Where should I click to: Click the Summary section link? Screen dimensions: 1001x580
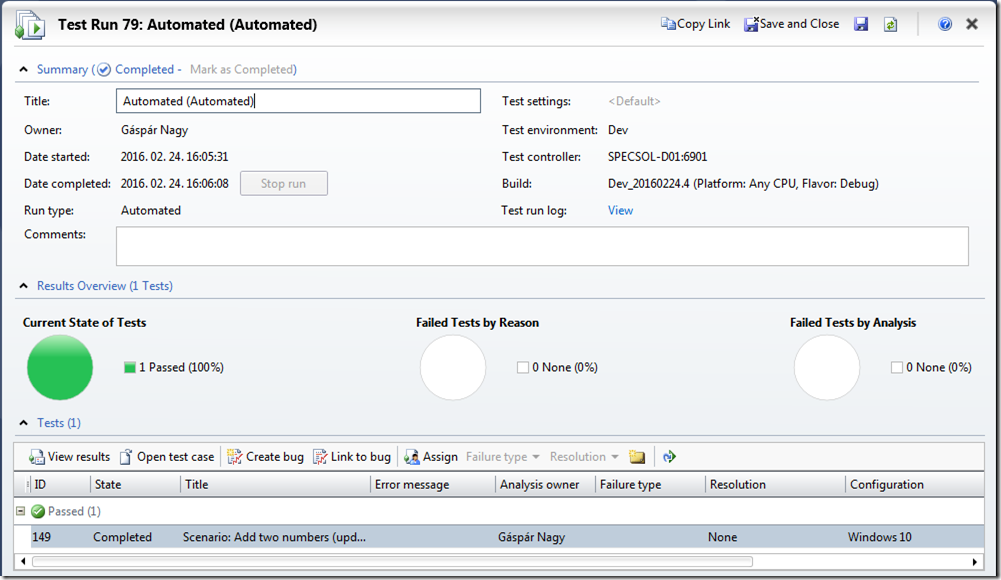click(x=62, y=70)
